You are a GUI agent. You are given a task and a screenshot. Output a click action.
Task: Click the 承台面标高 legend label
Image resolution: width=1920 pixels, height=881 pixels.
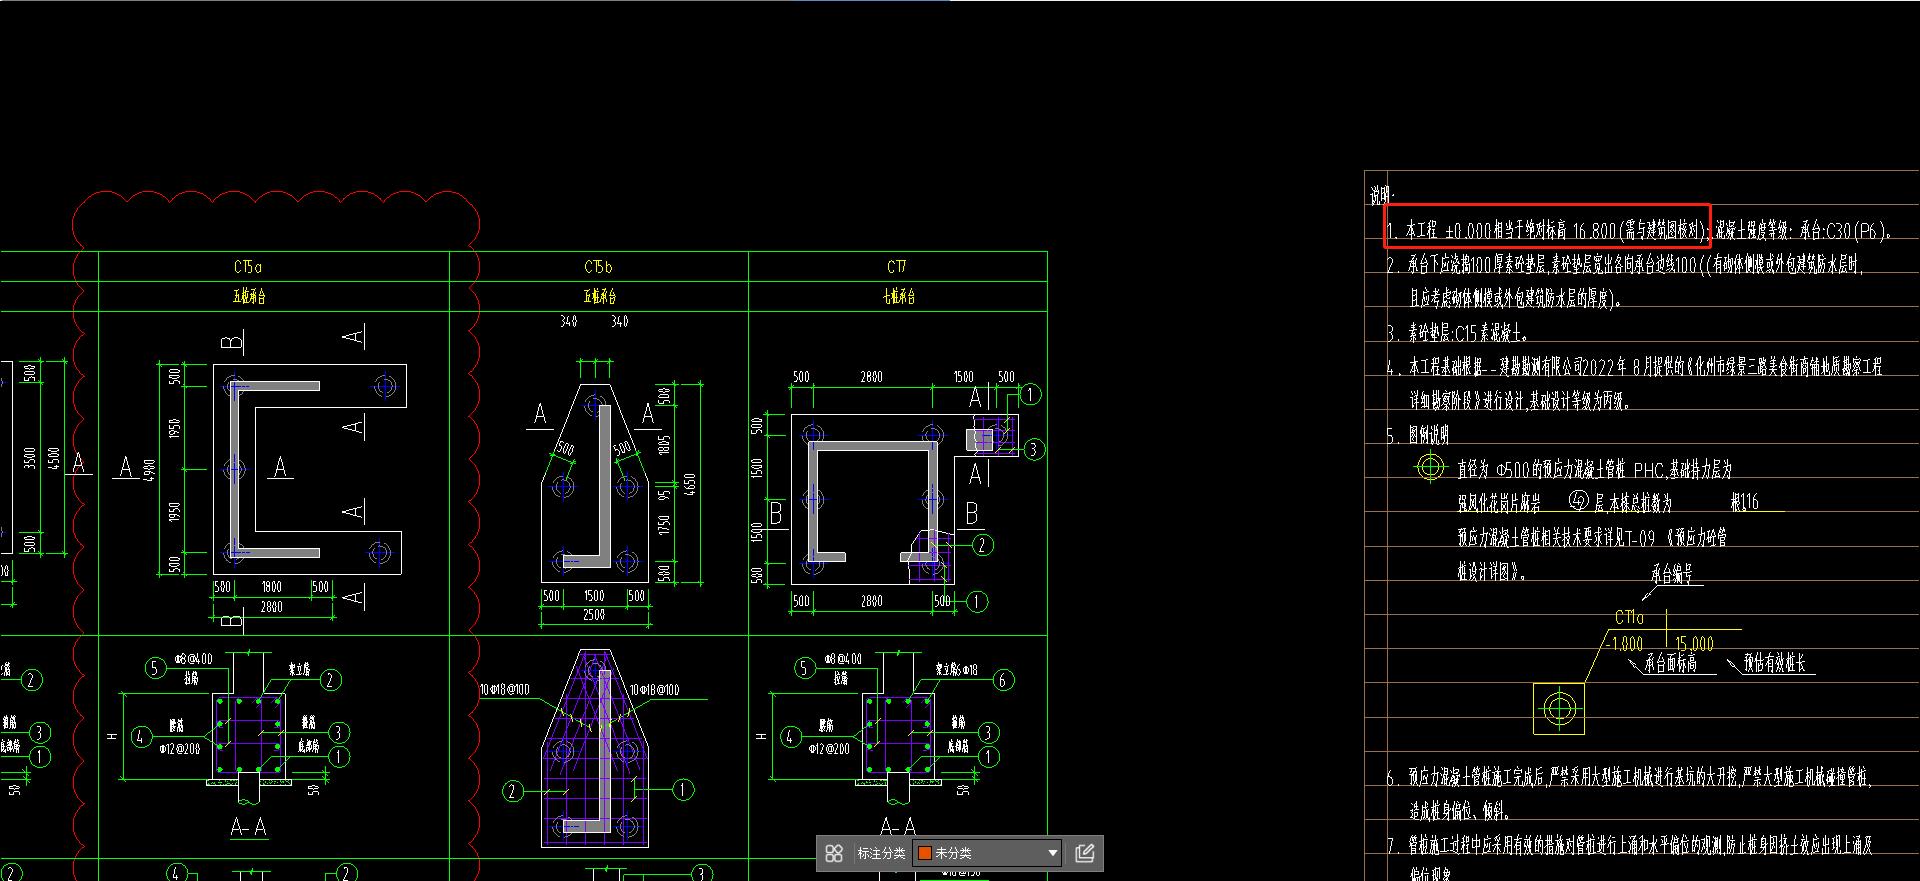(x=1669, y=663)
